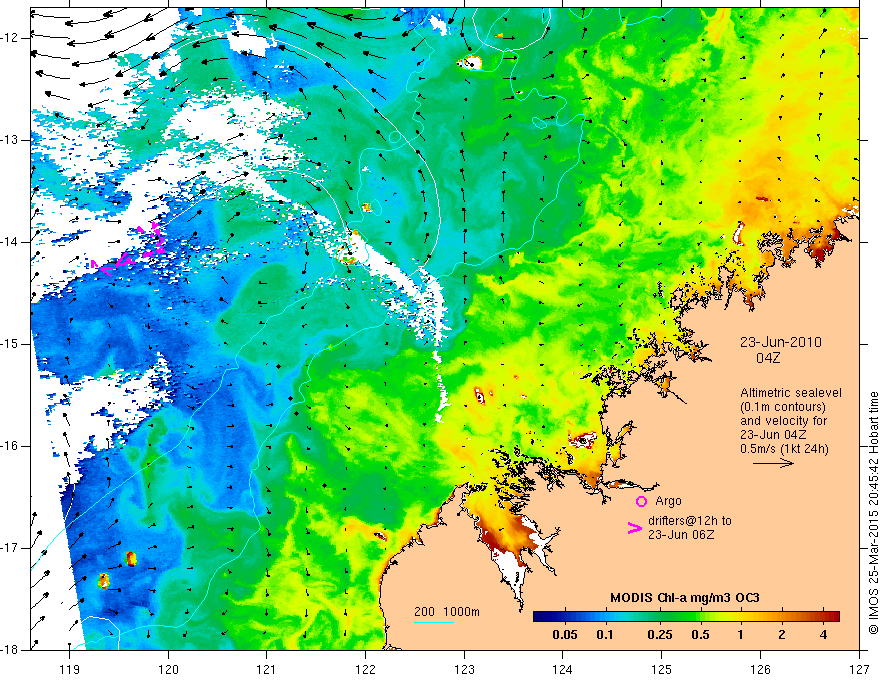Click the magenta Argo circle legend symbol
Image resolution: width=880 pixels, height=680 pixels.
click(x=641, y=501)
